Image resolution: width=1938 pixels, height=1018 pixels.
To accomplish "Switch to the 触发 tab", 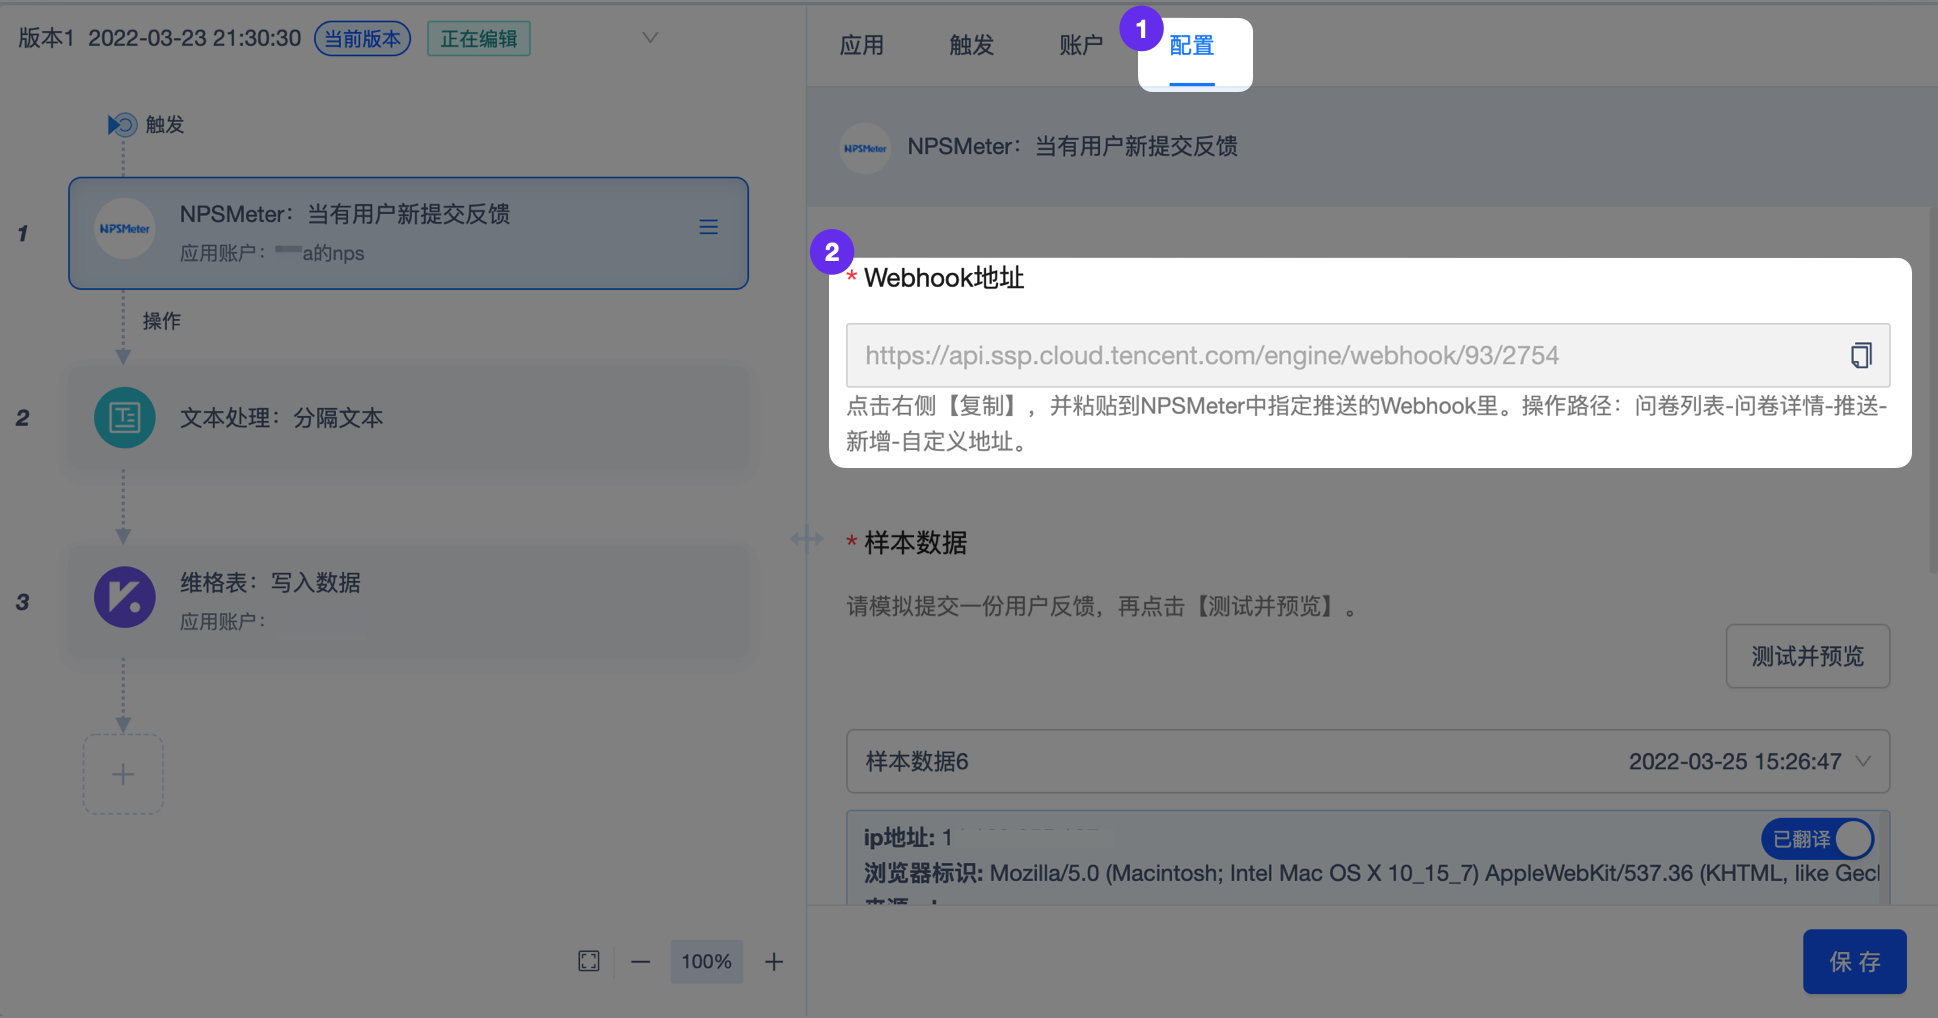I will click(972, 45).
